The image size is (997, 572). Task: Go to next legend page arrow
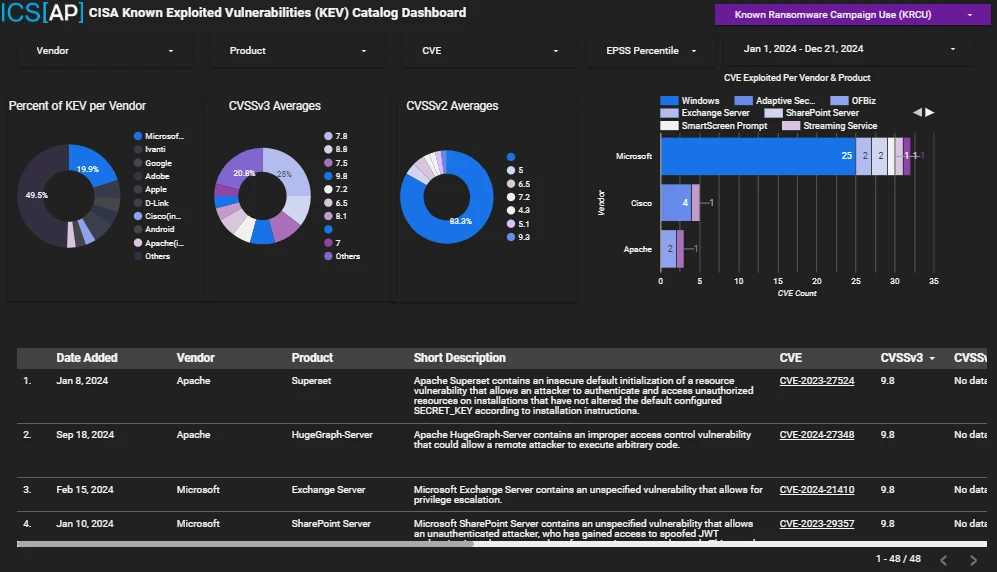(x=930, y=112)
